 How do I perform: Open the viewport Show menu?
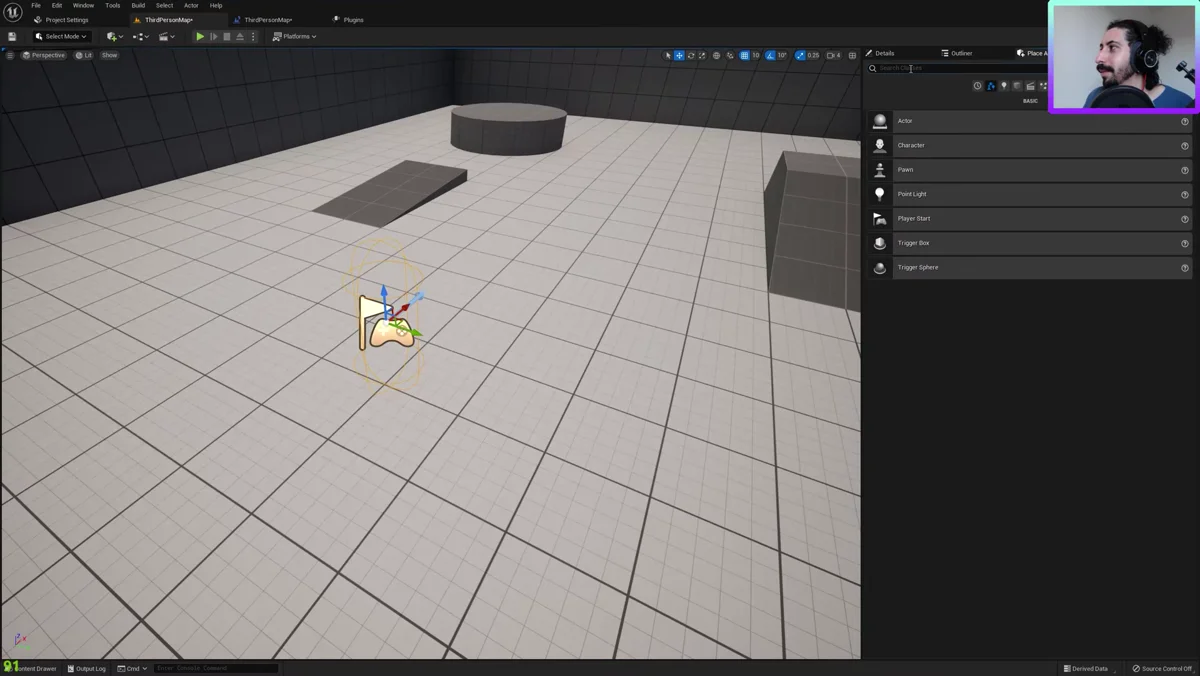(x=109, y=55)
